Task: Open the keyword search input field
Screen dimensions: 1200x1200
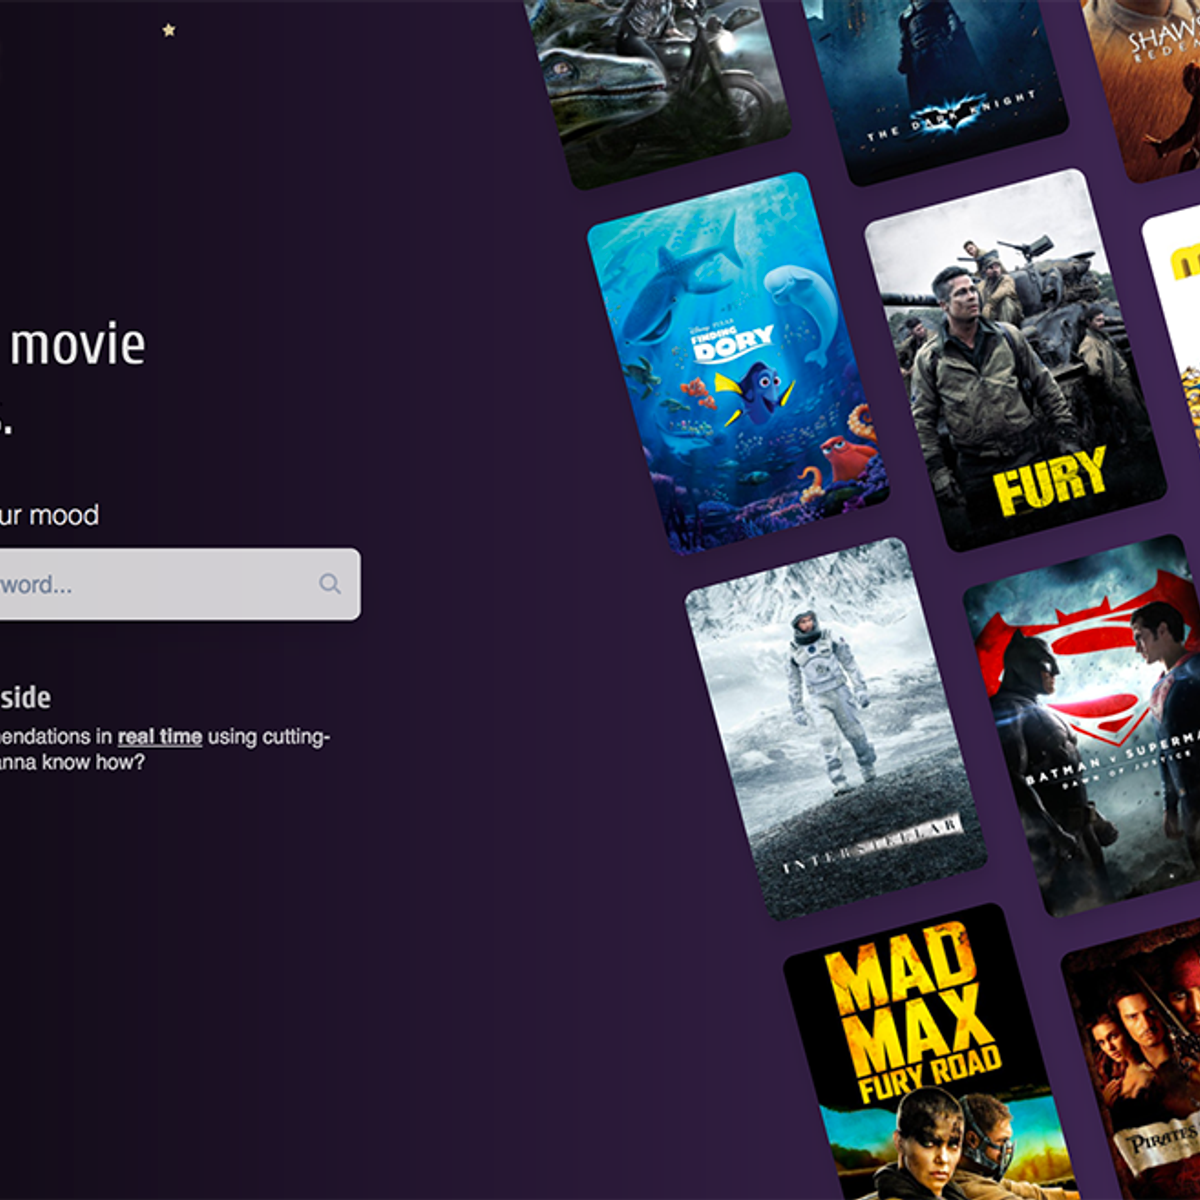Action: [150, 583]
